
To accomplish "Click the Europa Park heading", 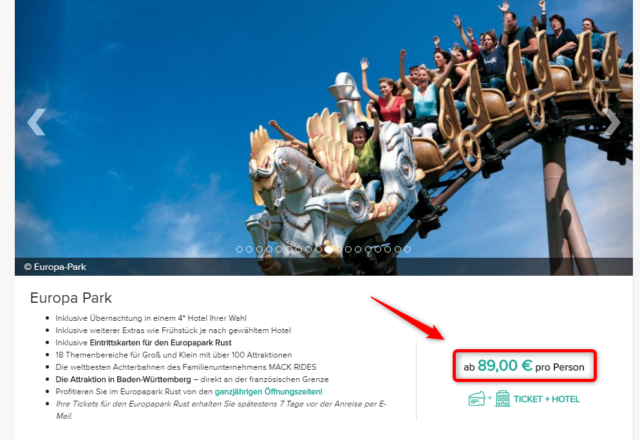I will pyautogui.click(x=71, y=298).
